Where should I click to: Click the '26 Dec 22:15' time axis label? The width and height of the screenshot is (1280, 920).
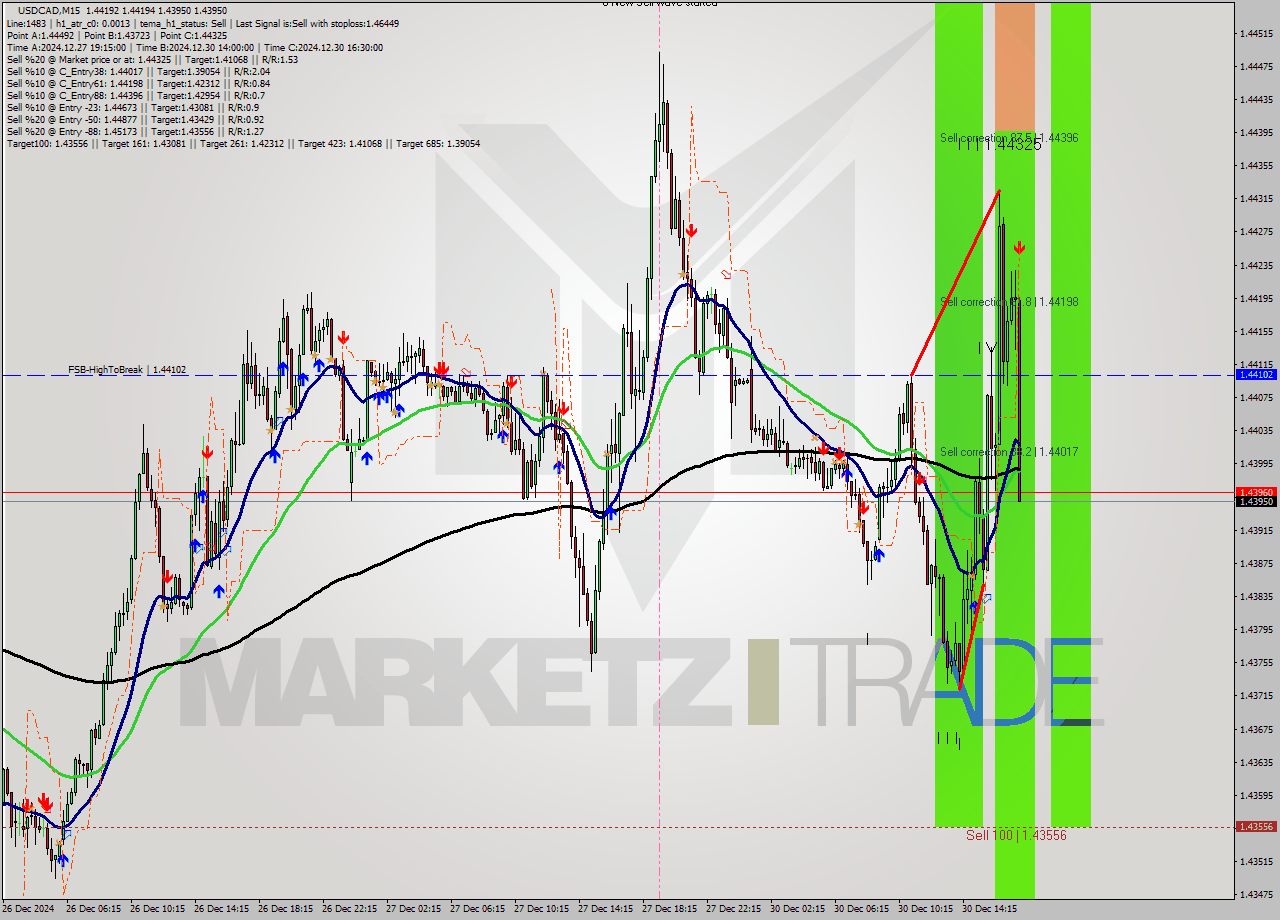click(x=349, y=909)
